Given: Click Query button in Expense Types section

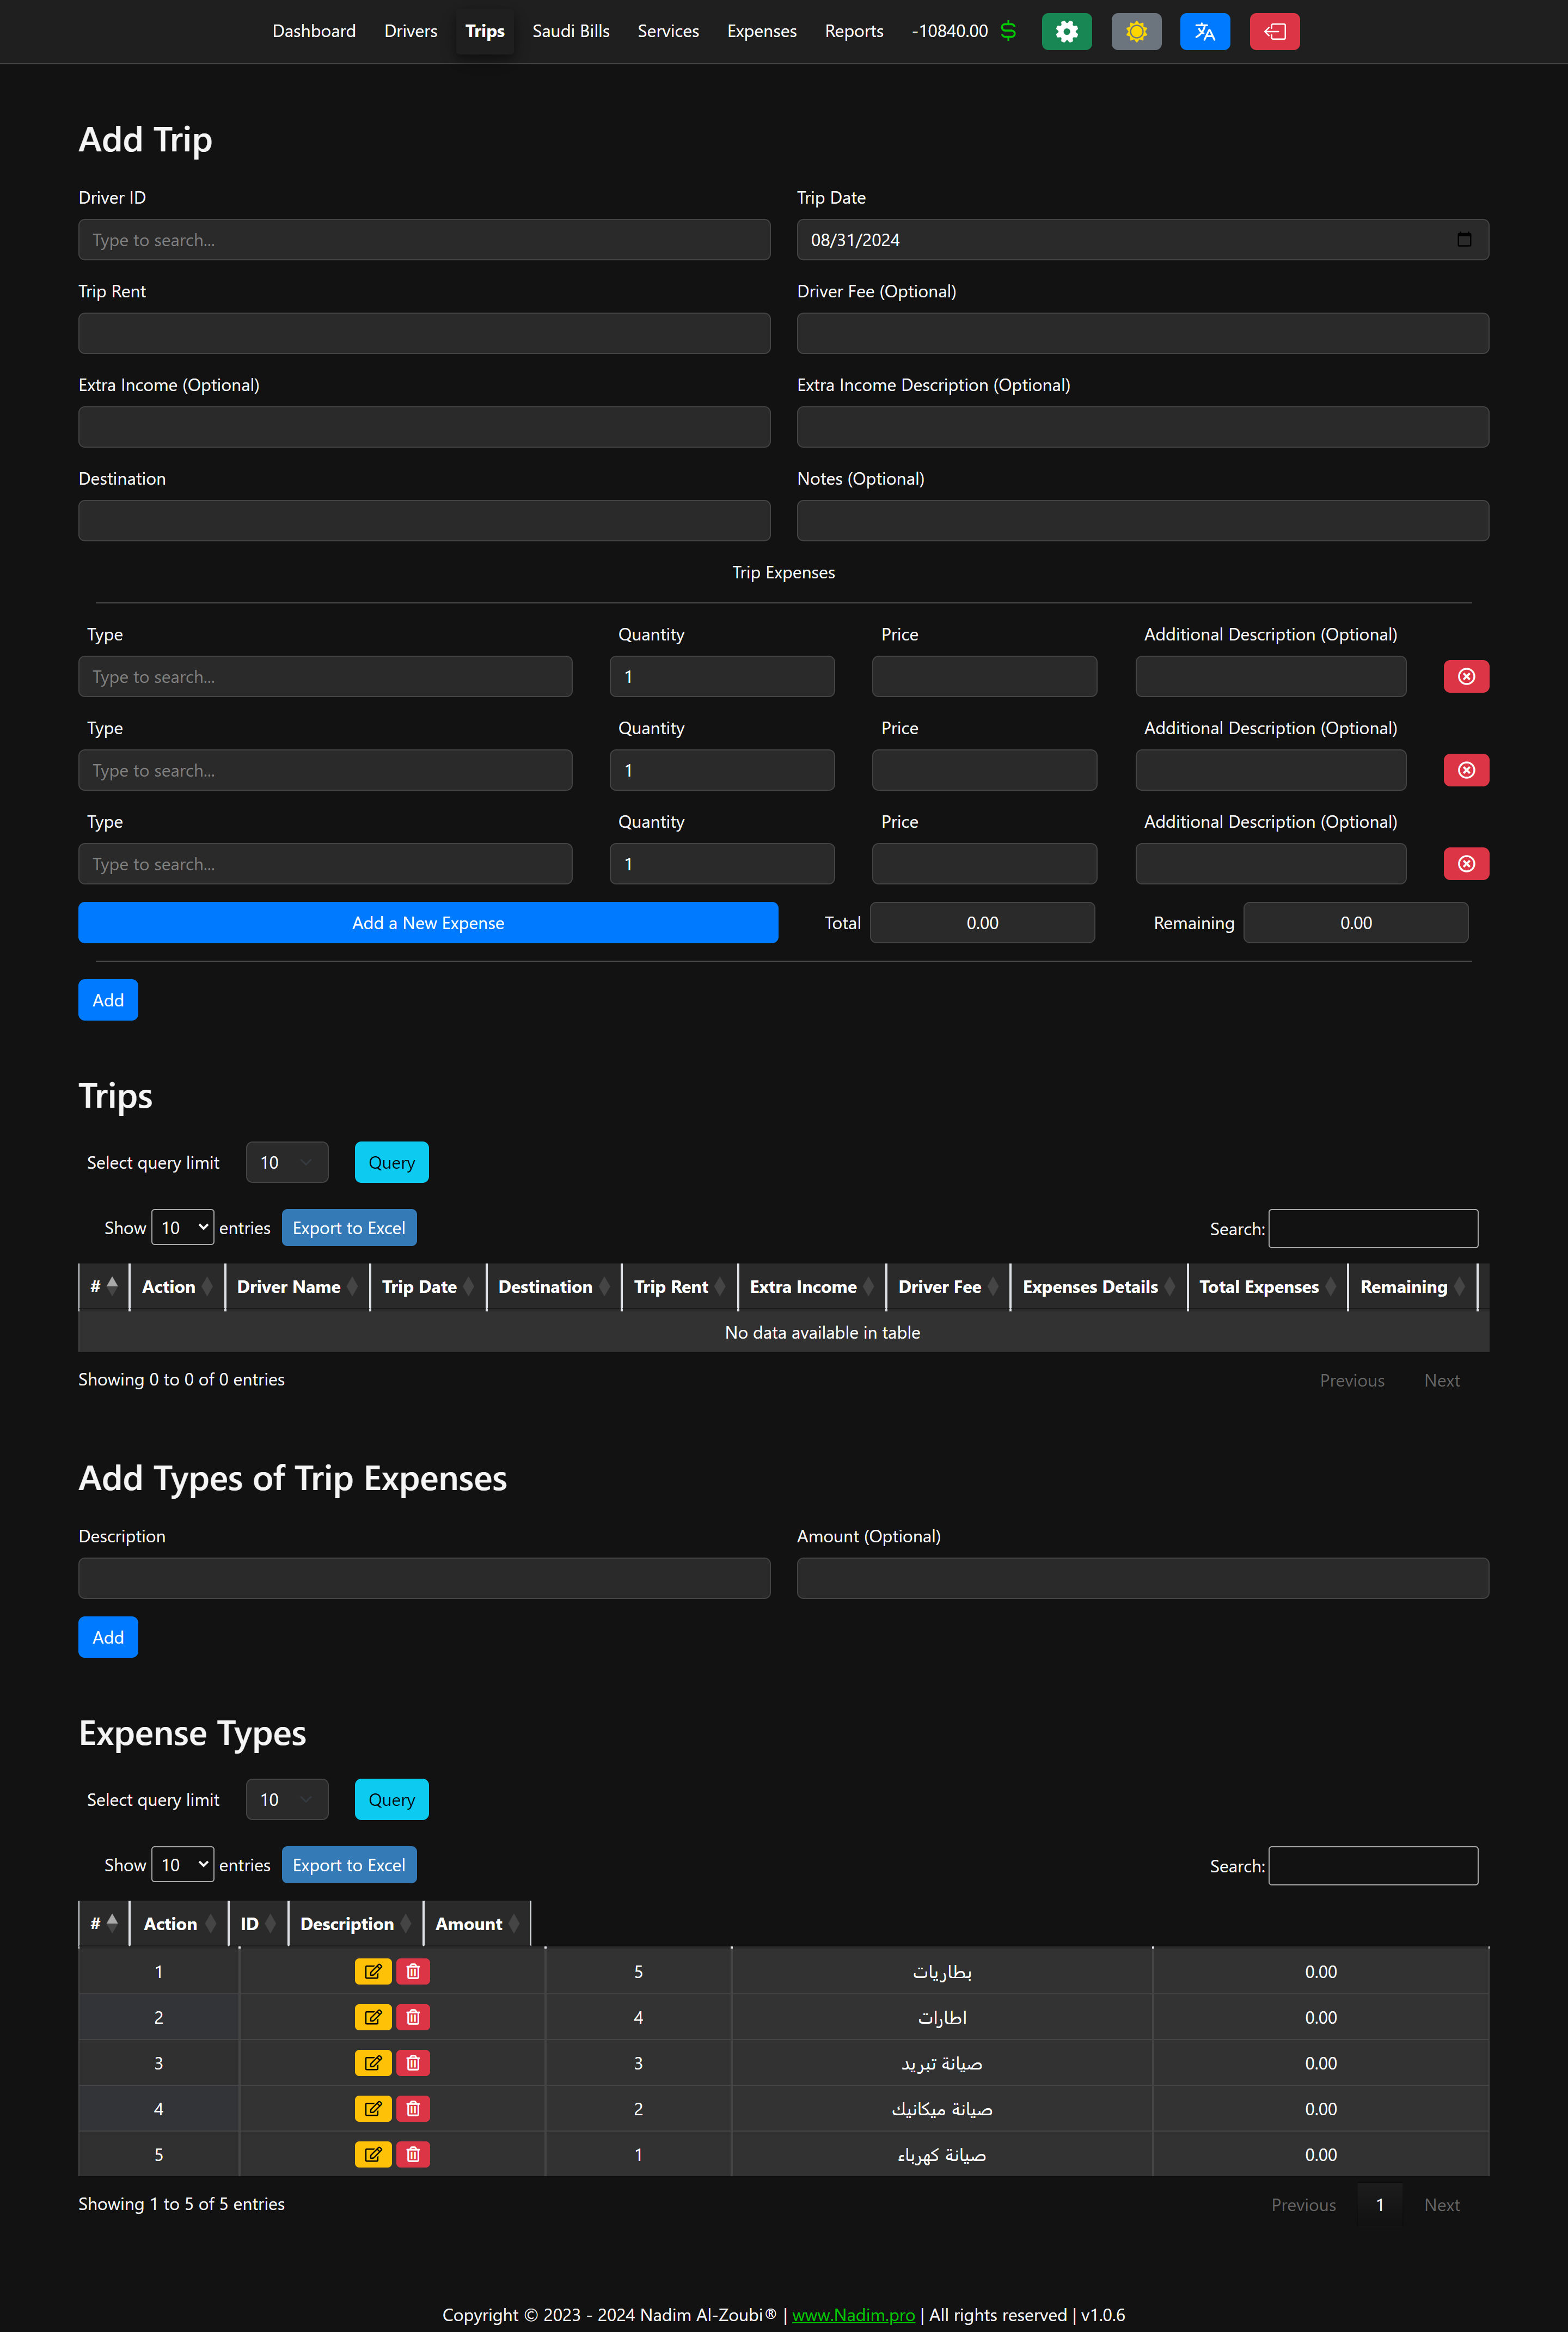Looking at the screenshot, I should pos(392,1799).
